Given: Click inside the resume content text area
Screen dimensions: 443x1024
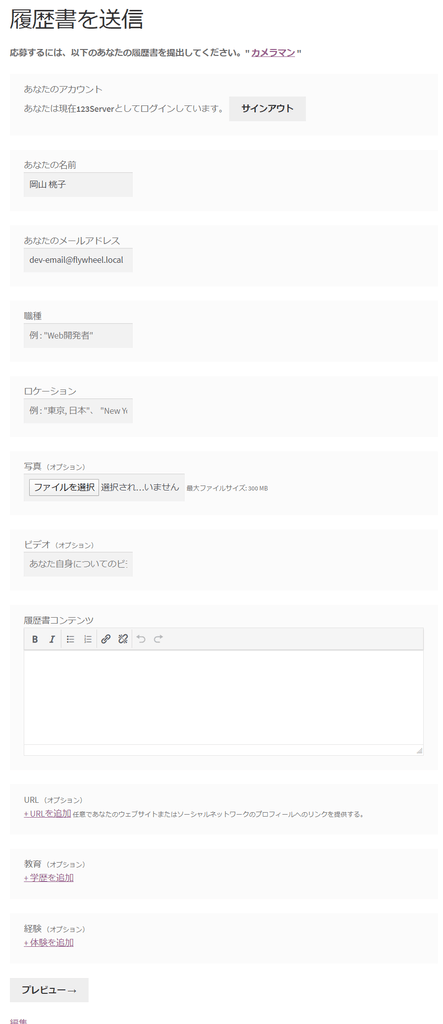Looking at the screenshot, I should [223, 697].
